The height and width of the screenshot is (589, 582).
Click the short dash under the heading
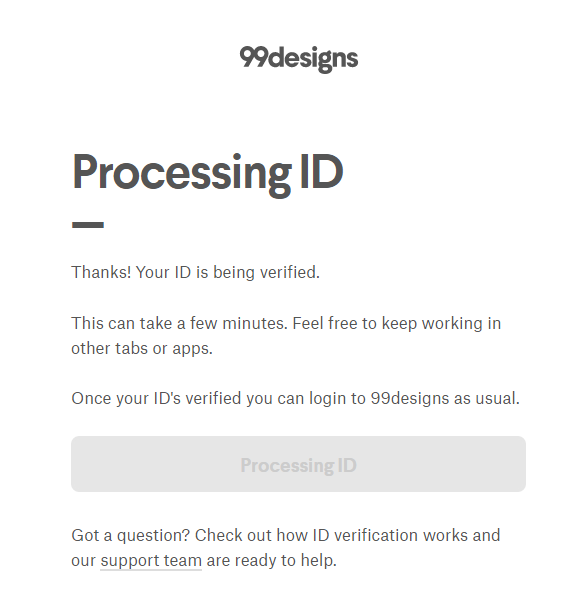click(x=88, y=225)
